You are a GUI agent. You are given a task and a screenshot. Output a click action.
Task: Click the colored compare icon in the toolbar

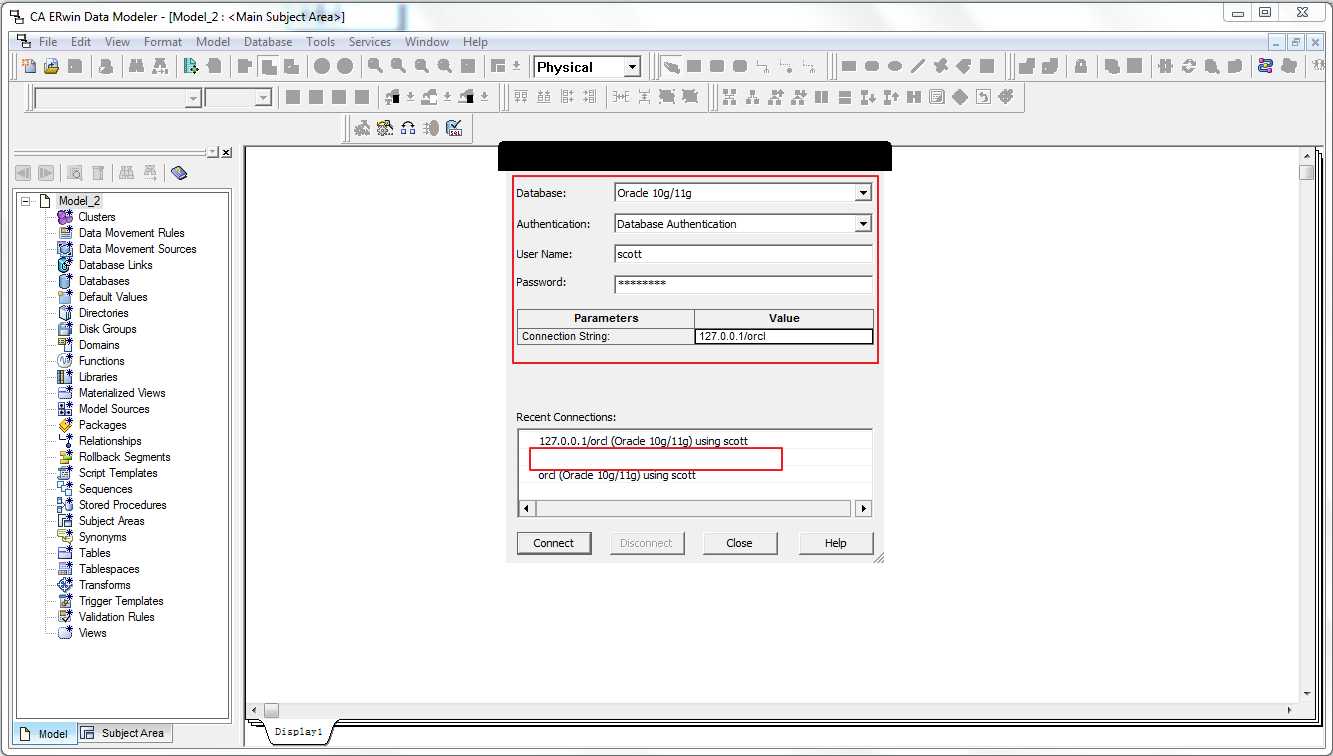tap(1266, 67)
